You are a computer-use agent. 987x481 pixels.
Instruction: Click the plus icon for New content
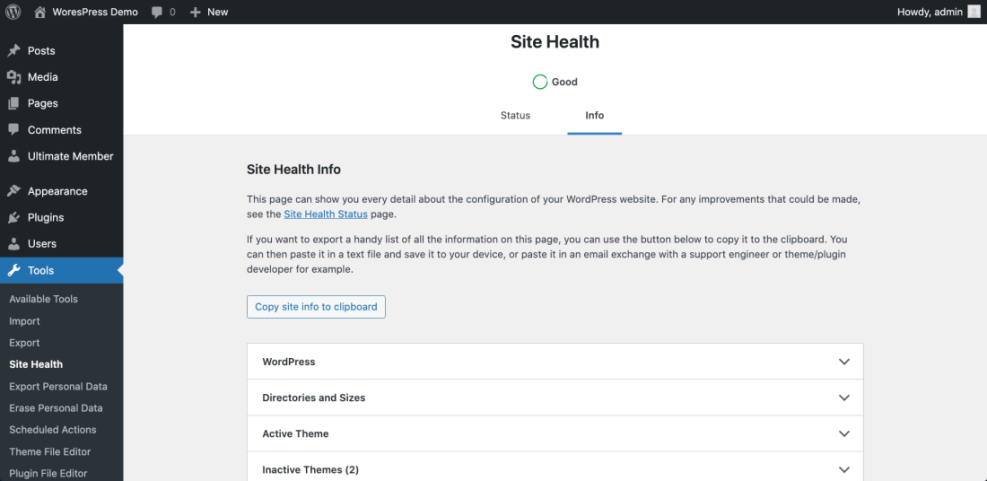[195, 12]
